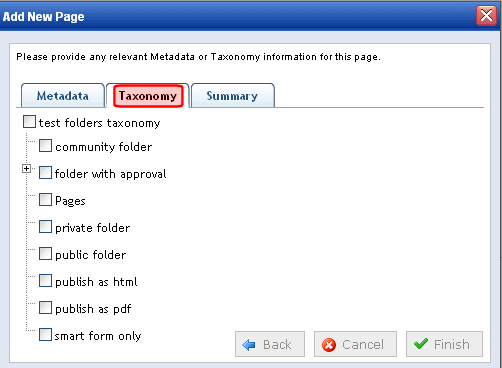Enable the folder with approval checkbox
Image resolution: width=502 pixels, height=368 pixels.
(x=45, y=173)
